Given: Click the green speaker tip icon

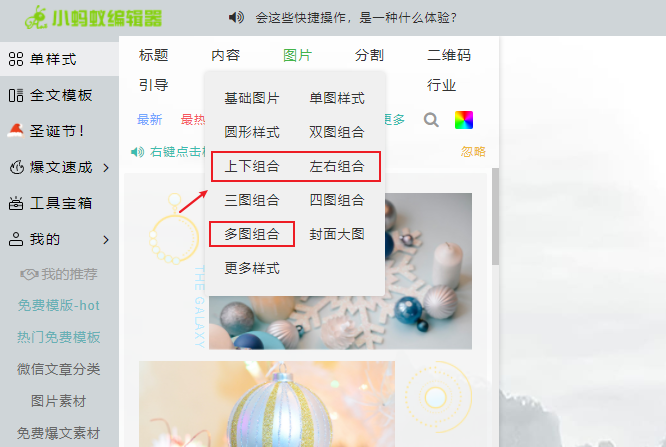Looking at the screenshot, I should click(137, 152).
